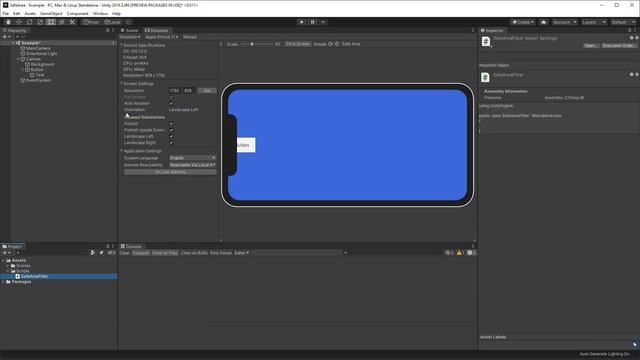
Task: Select the Rotate tool in toolbar
Action: pyautogui.click(x=29, y=22)
